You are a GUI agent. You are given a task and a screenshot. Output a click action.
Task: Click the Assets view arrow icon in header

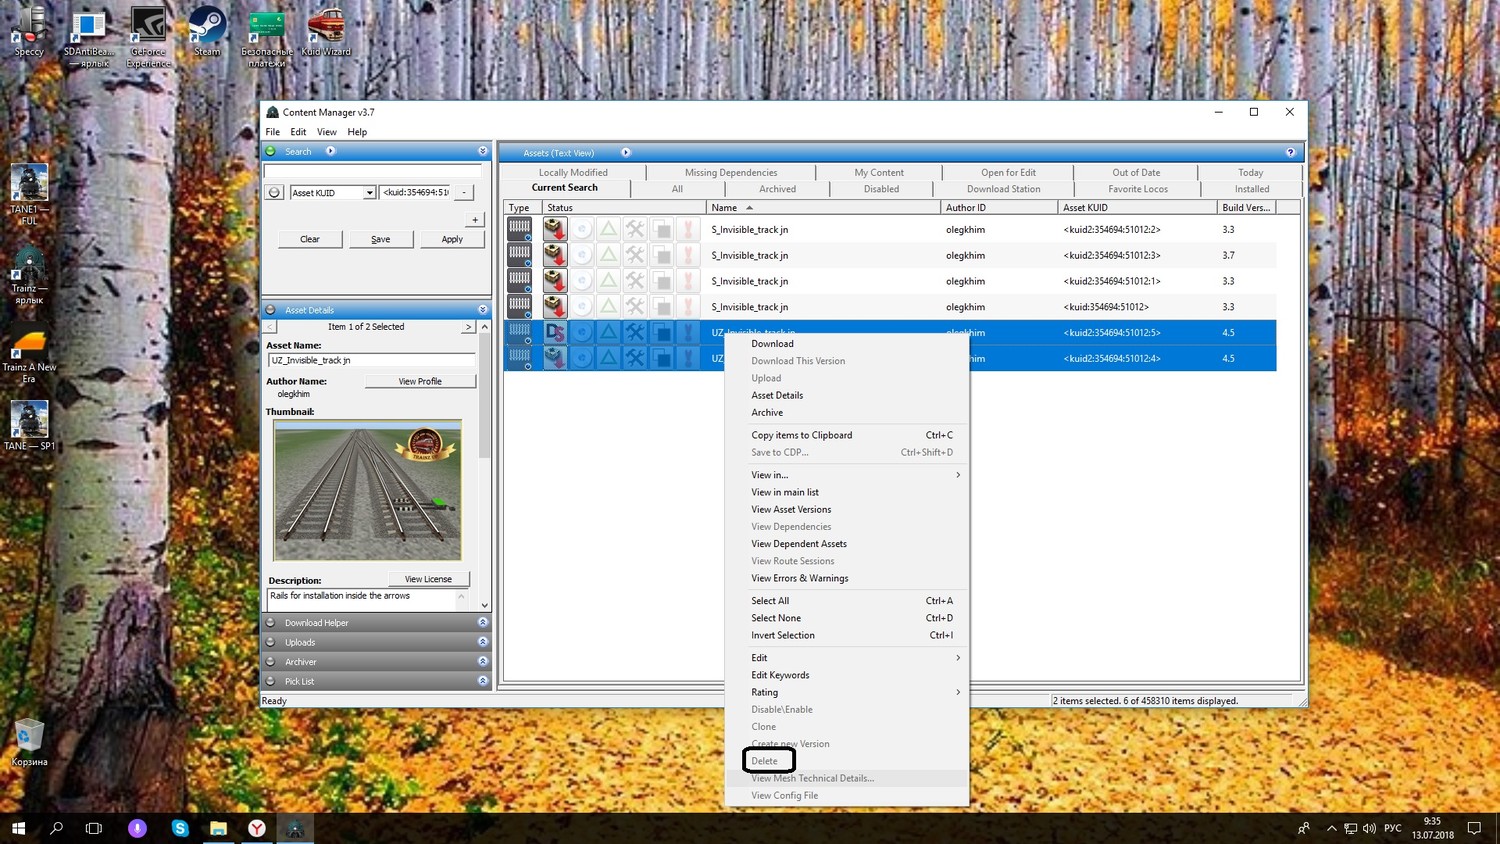click(x=626, y=153)
